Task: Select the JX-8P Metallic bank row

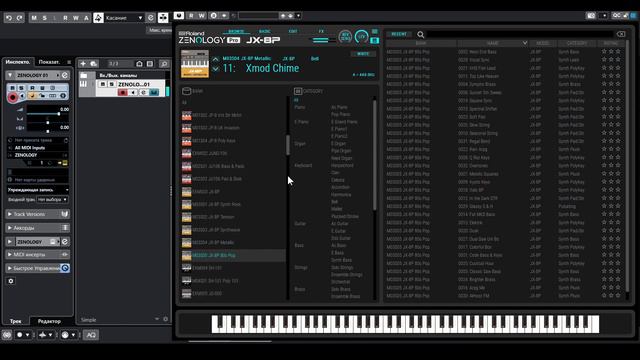Action: pyautogui.click(x=233, y=242)
